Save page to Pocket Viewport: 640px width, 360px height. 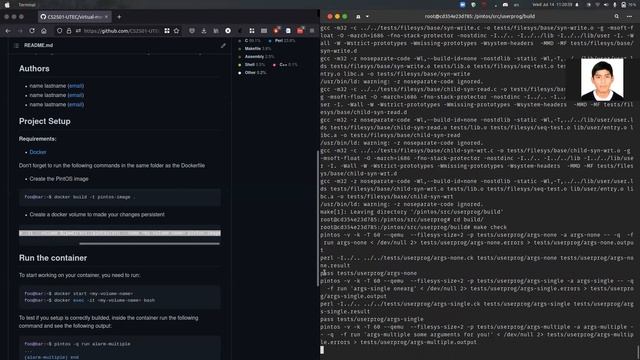click(192, 31)
